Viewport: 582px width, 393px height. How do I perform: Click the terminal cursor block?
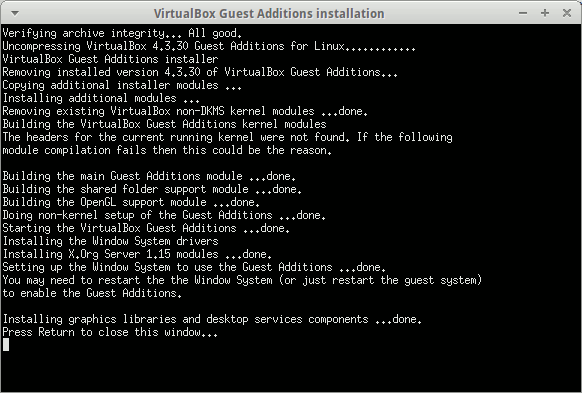(6, 345)
